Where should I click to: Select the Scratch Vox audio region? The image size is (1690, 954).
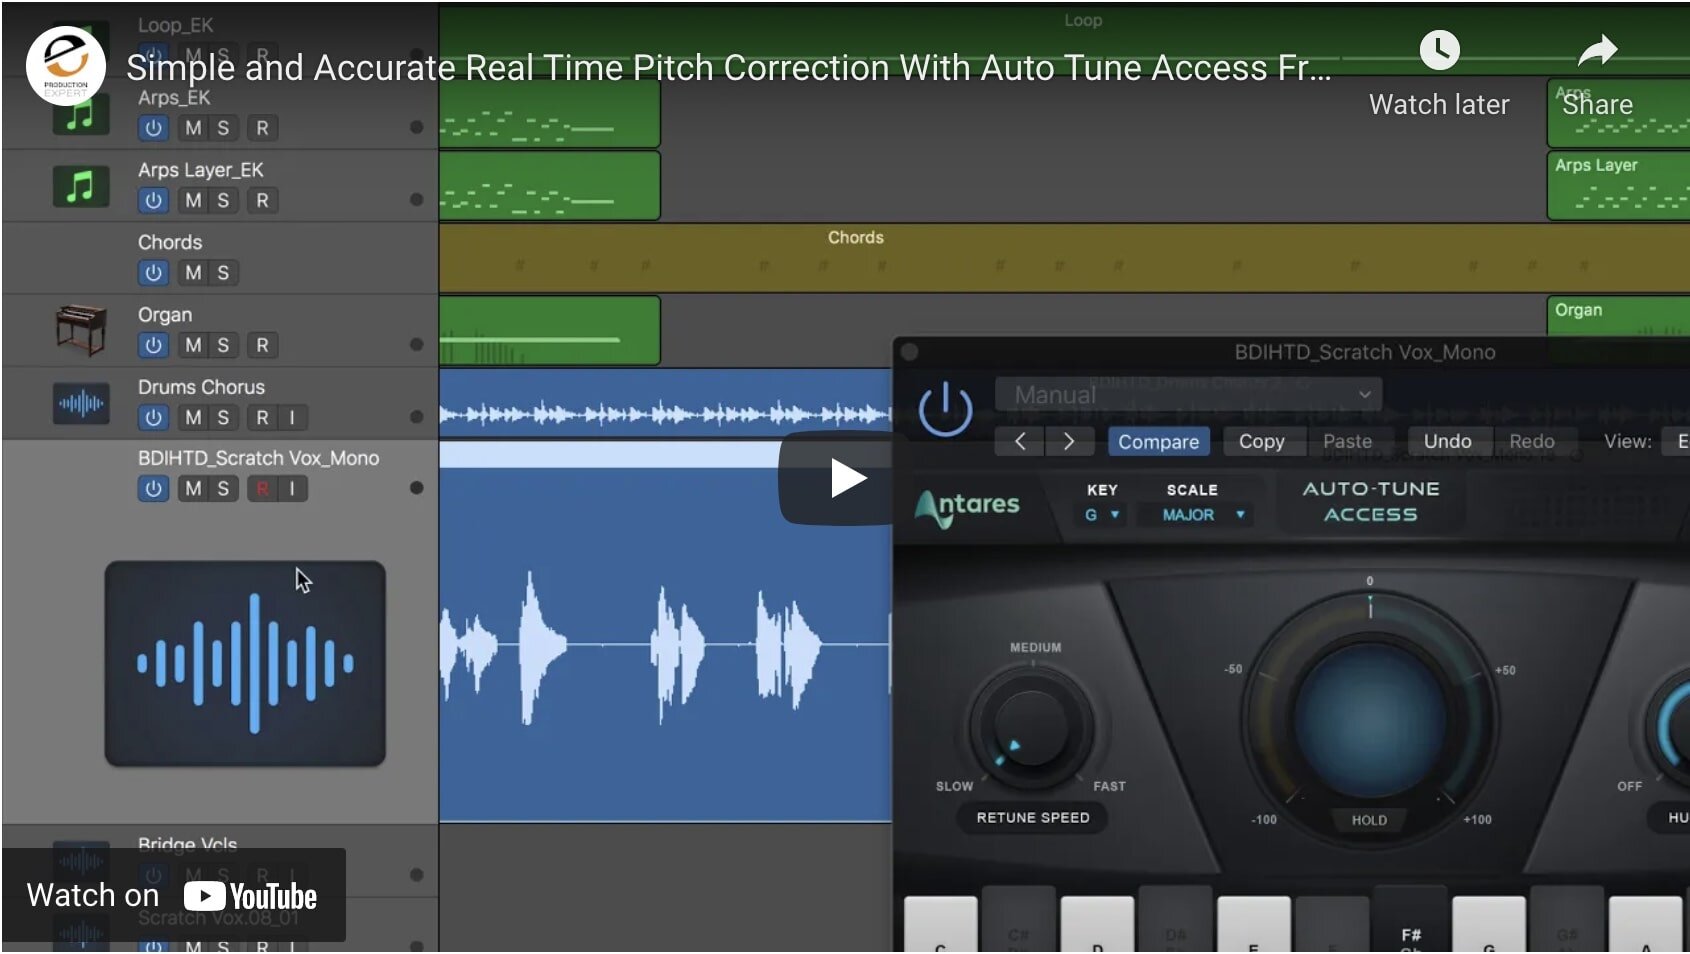click(665, 632)
